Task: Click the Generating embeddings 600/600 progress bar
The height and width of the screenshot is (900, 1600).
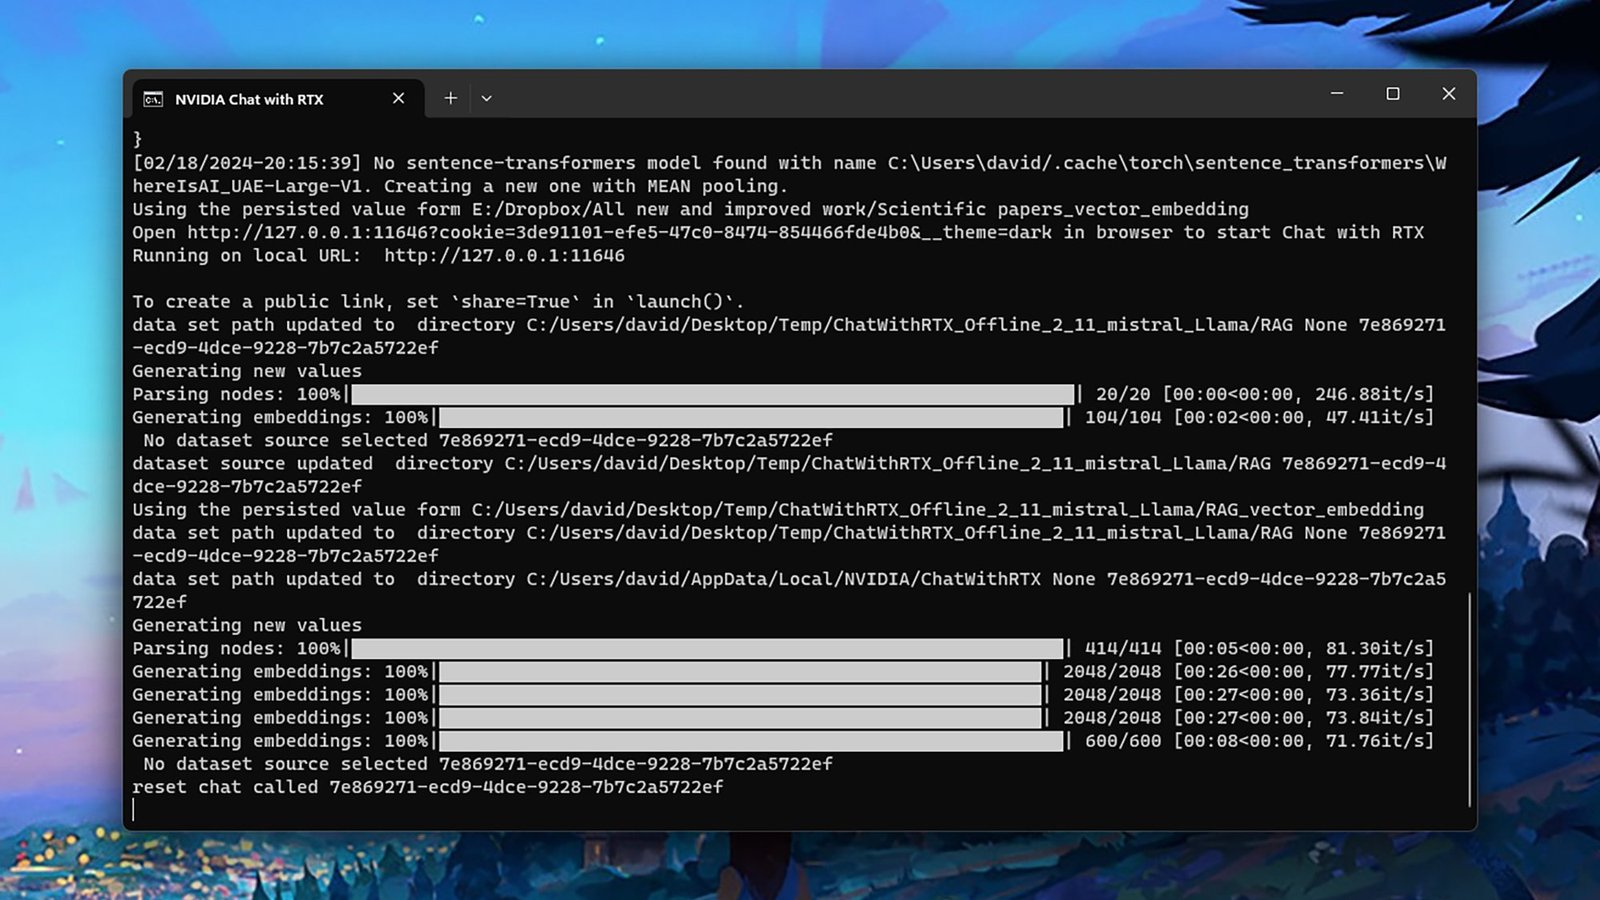Action: pos(751,741)
